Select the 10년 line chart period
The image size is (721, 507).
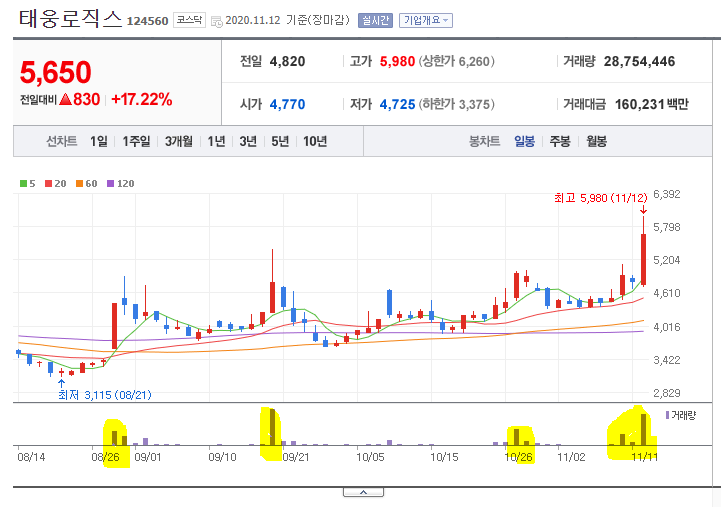point(315,141)
